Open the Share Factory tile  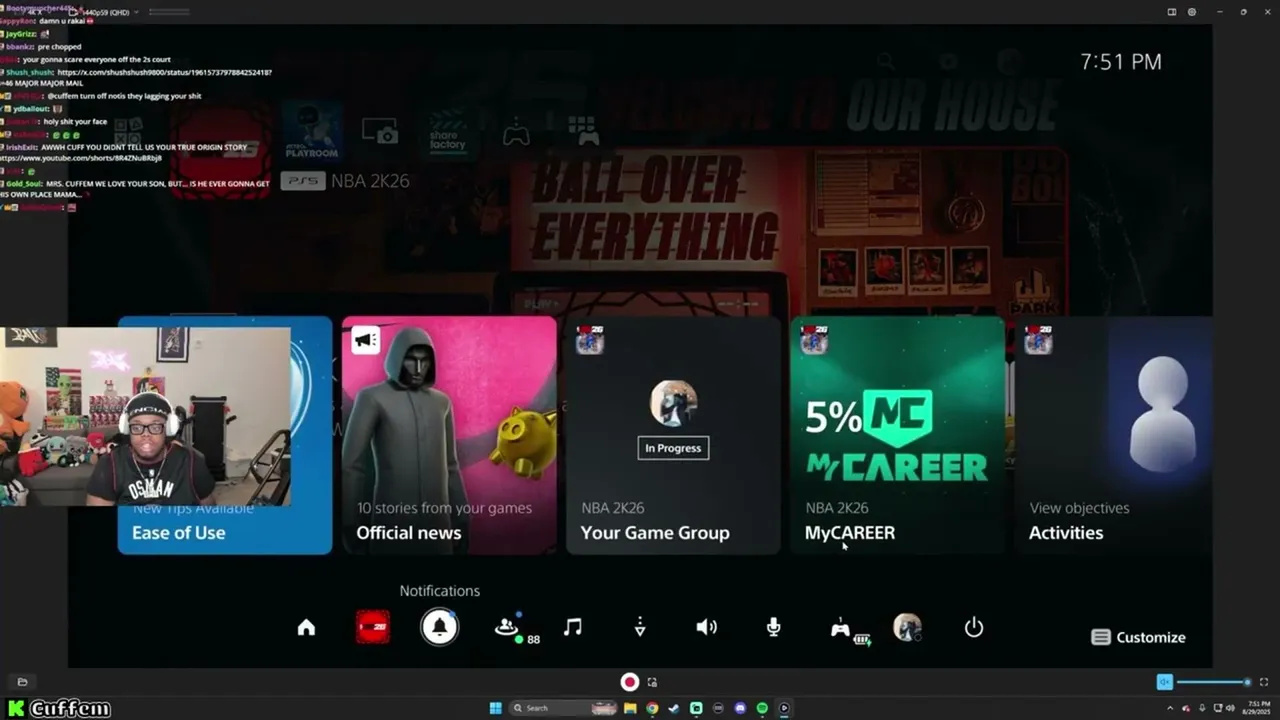coord(448,131)
